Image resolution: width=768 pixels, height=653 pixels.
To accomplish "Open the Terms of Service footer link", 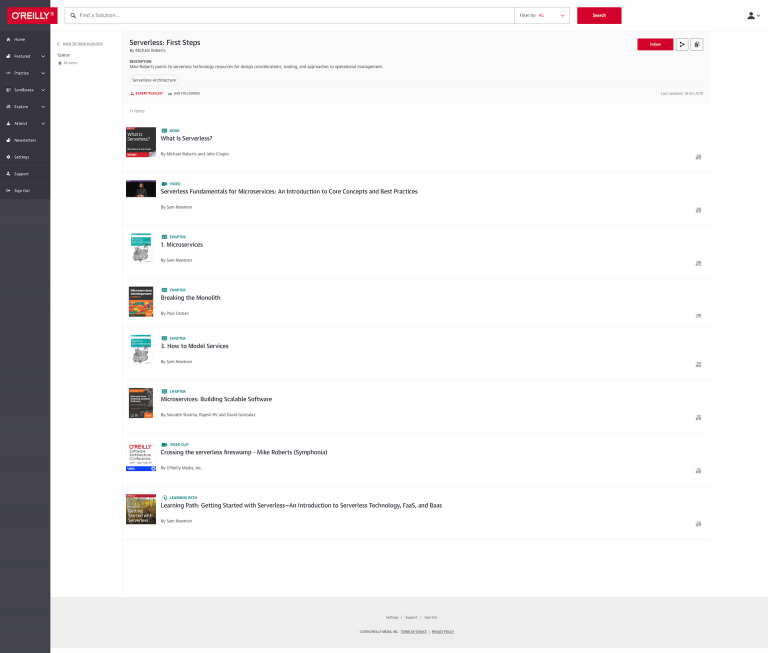I will tap(413, 632).
